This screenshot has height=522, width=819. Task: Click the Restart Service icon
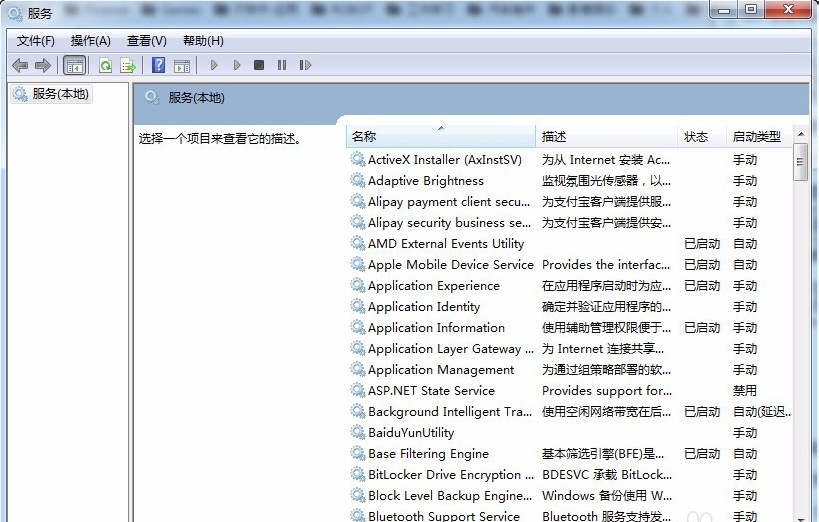point(305,65)
